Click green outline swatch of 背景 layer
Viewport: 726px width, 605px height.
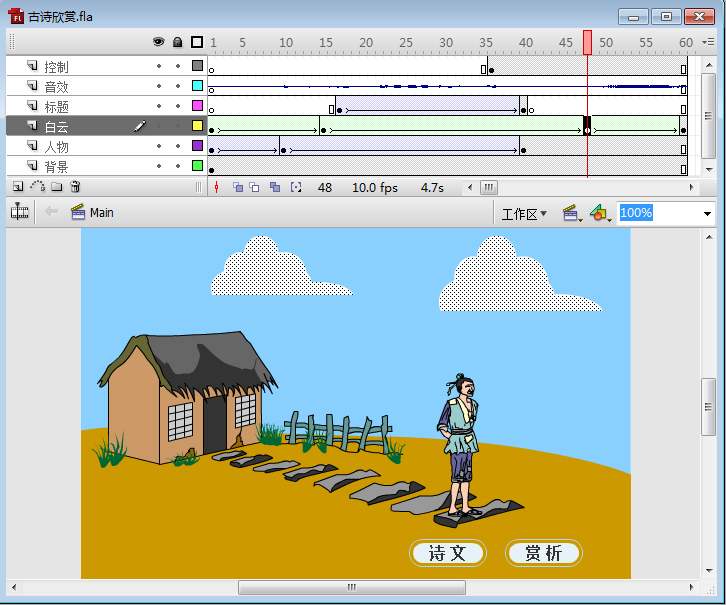point(197,165)
